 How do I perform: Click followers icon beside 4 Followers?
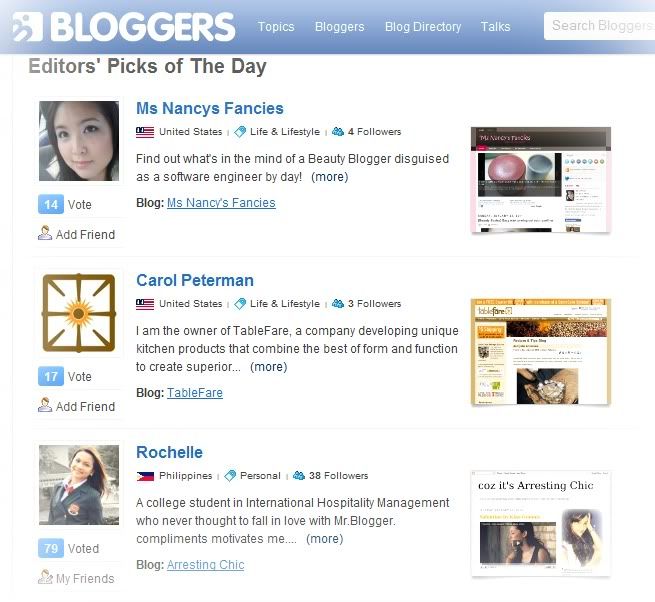point(338,132)
